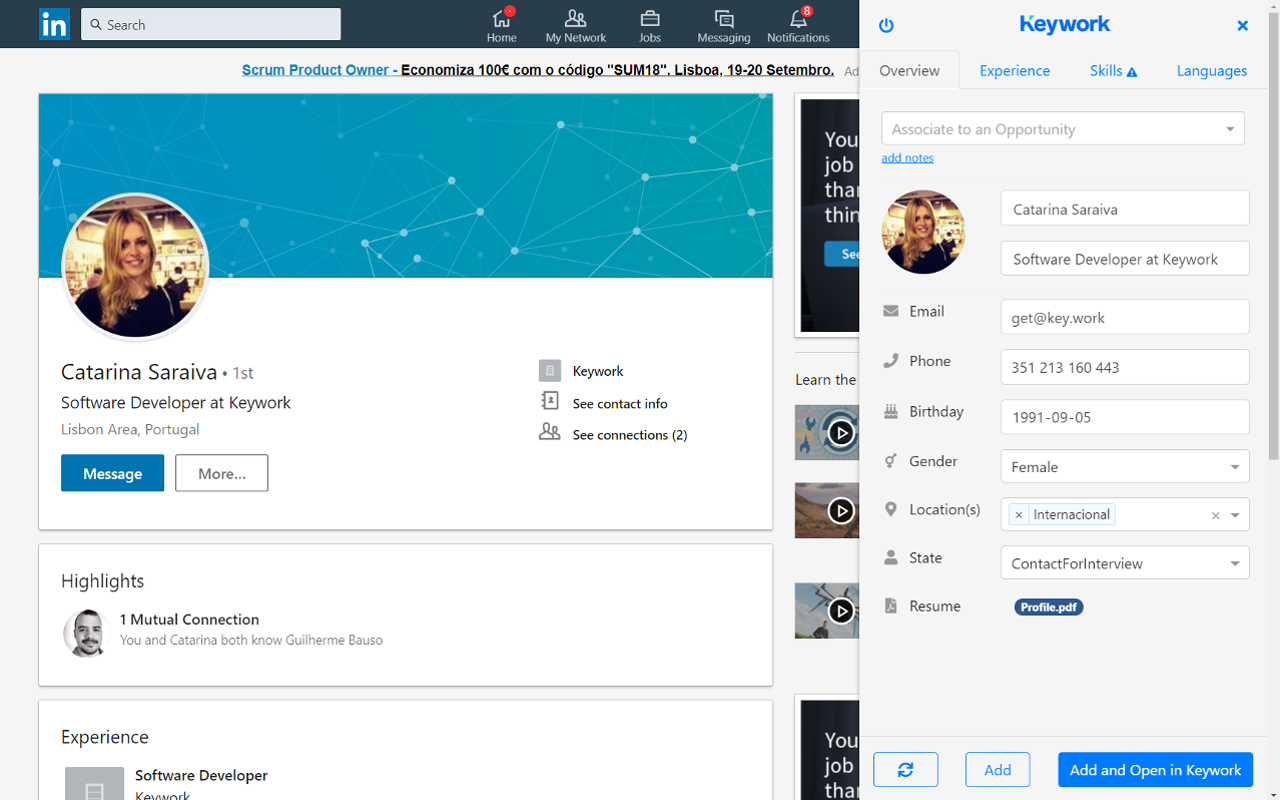This screenshot has width=1280, height=800.
Task: Click Guilherme Bauso's mutual connection photo
Action: [86, 633]
